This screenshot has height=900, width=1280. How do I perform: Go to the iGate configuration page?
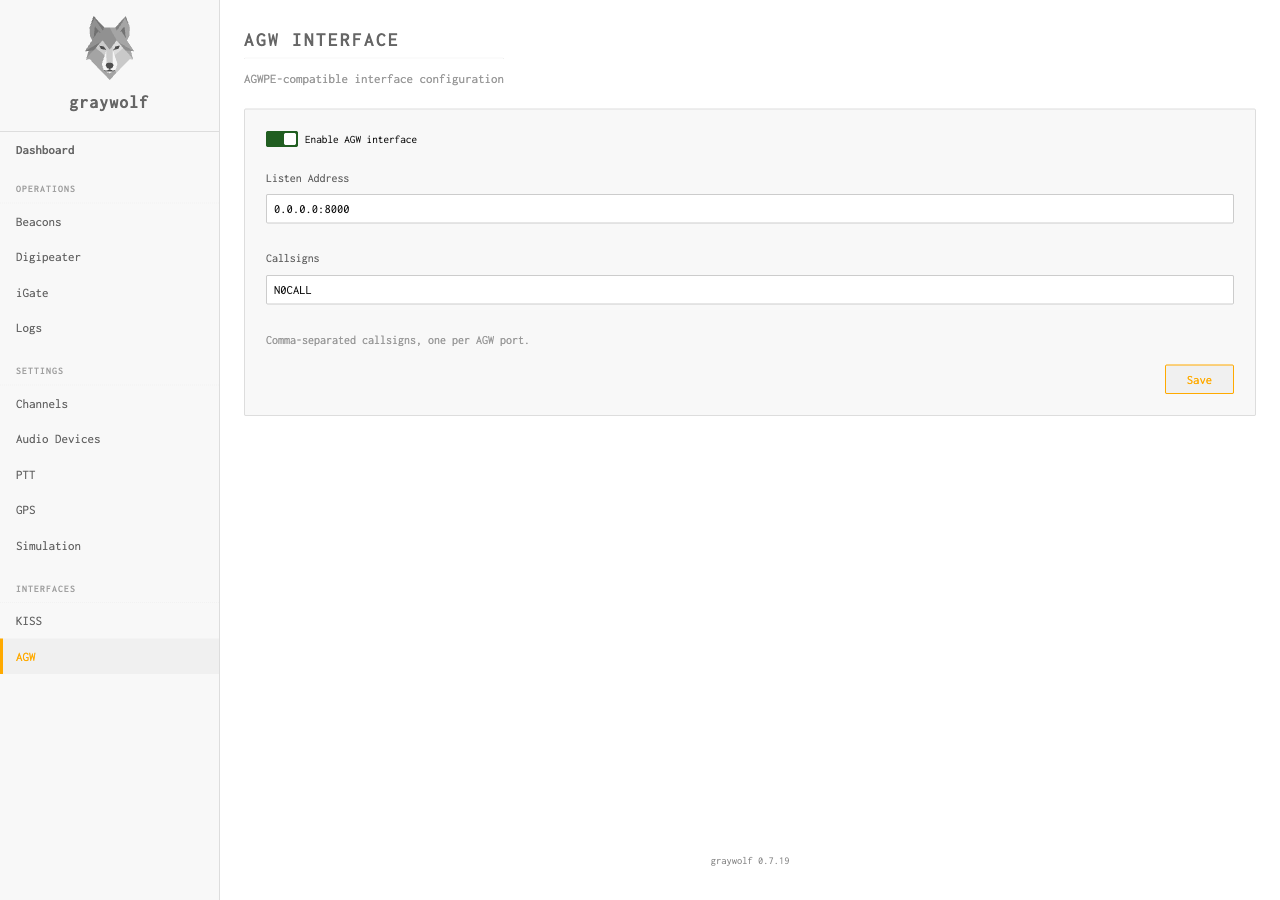point(32,293)
